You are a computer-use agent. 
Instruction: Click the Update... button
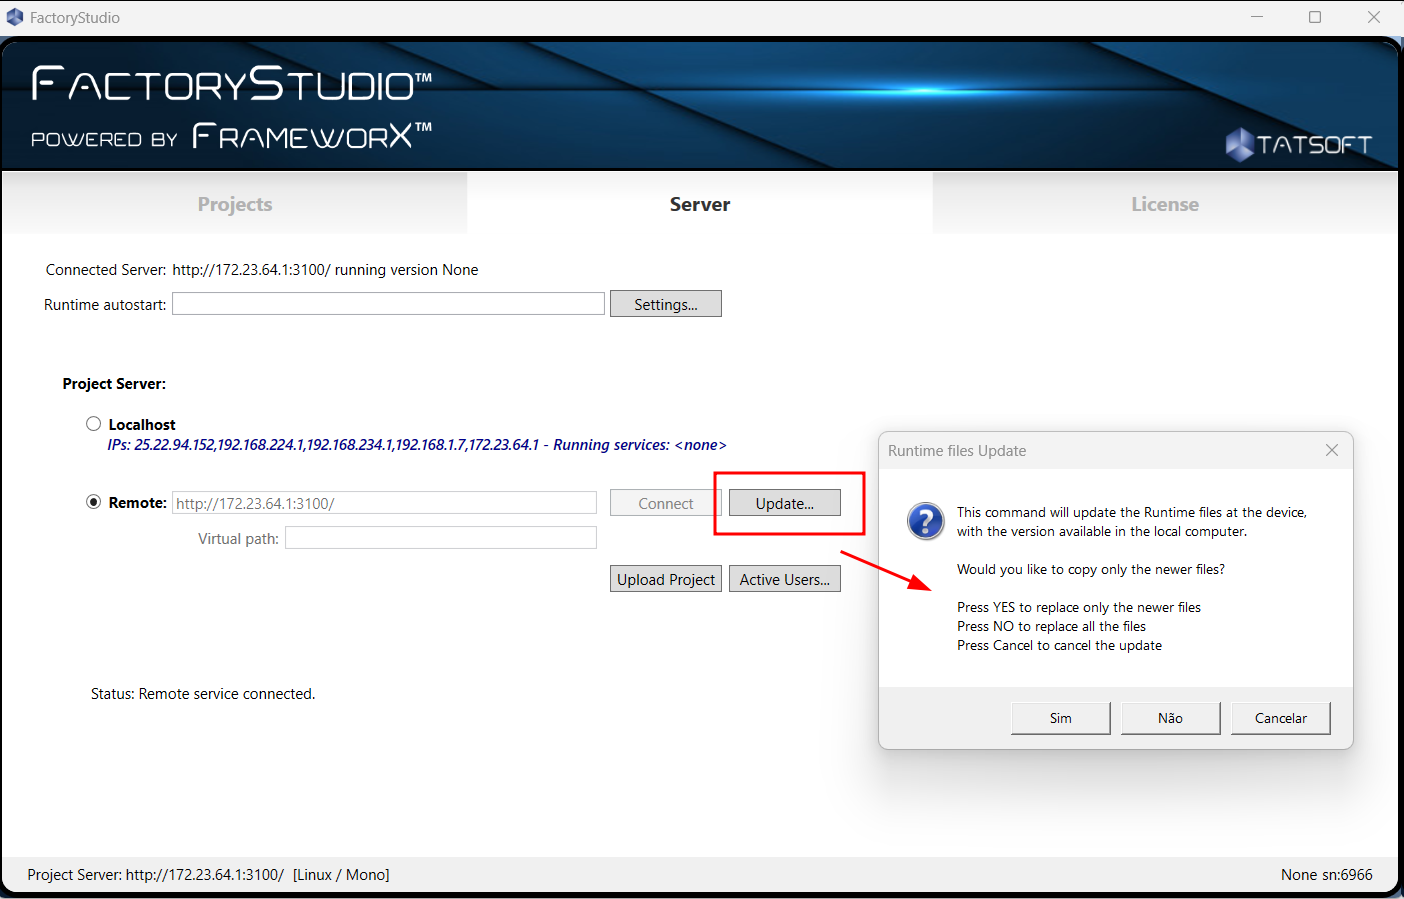point(784,503)
